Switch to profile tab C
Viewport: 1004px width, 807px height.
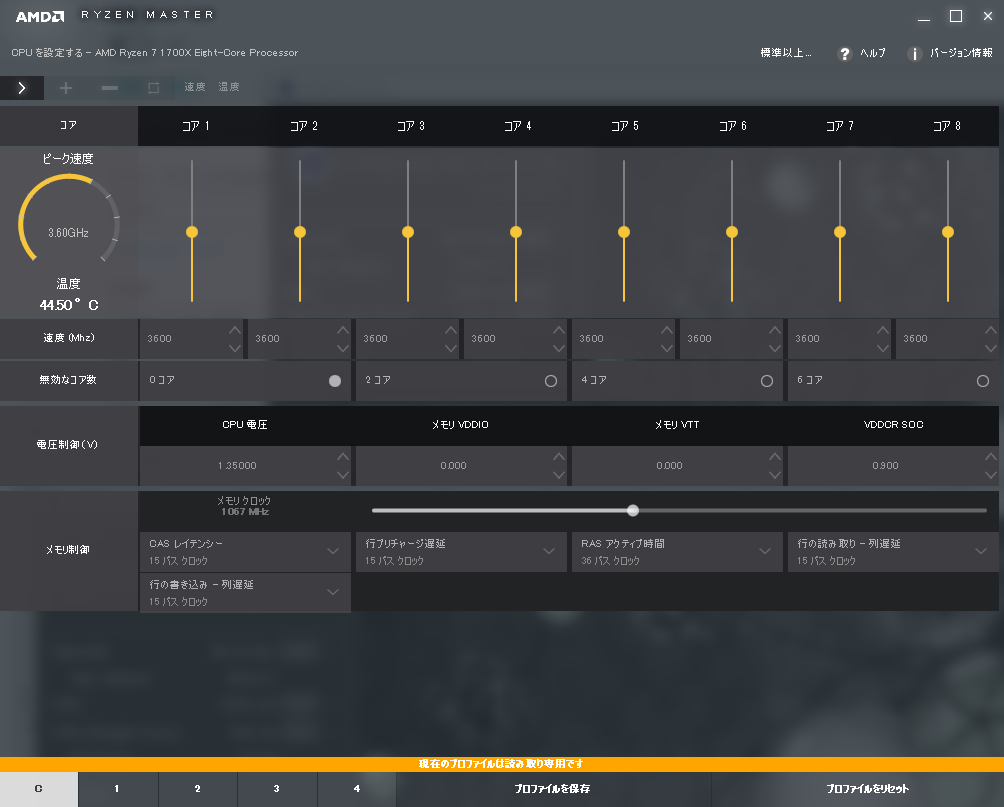pos(39,789)
